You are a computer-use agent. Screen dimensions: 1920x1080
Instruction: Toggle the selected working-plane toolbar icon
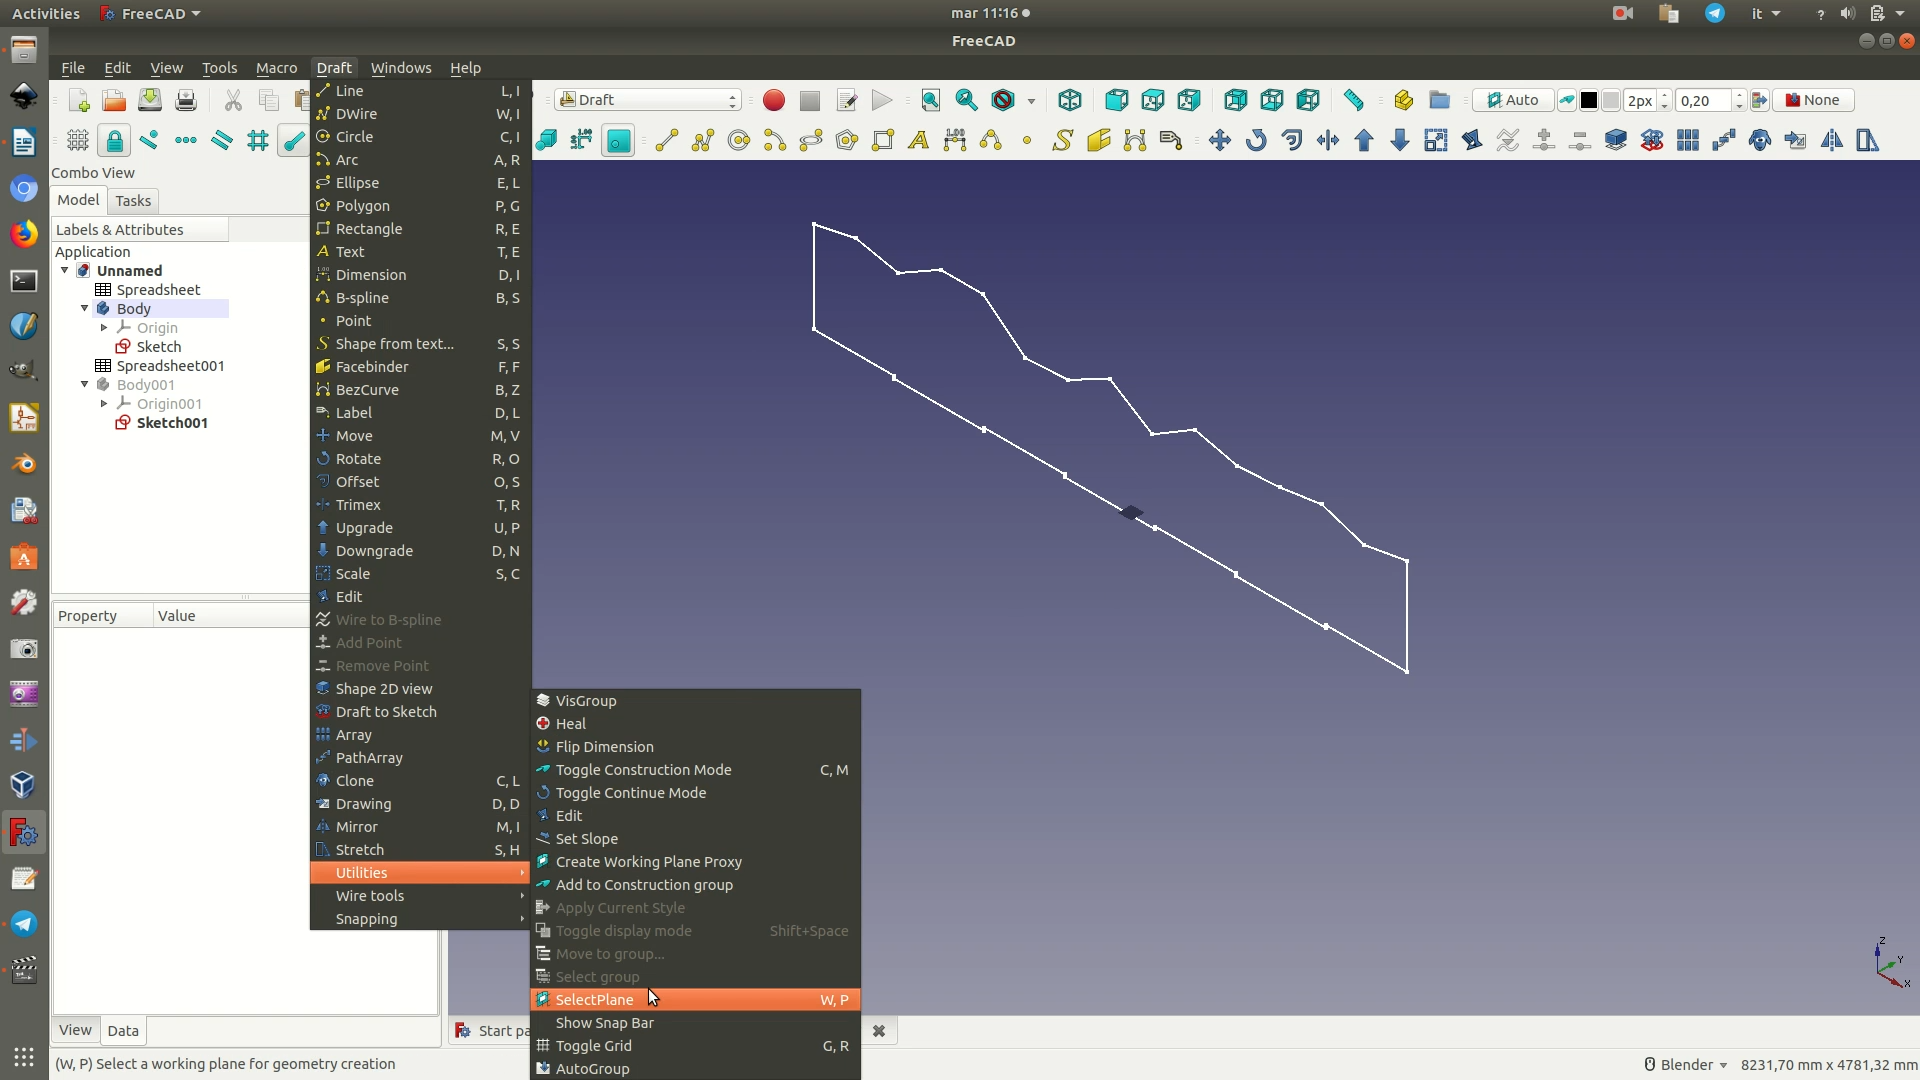click(618, 140)
